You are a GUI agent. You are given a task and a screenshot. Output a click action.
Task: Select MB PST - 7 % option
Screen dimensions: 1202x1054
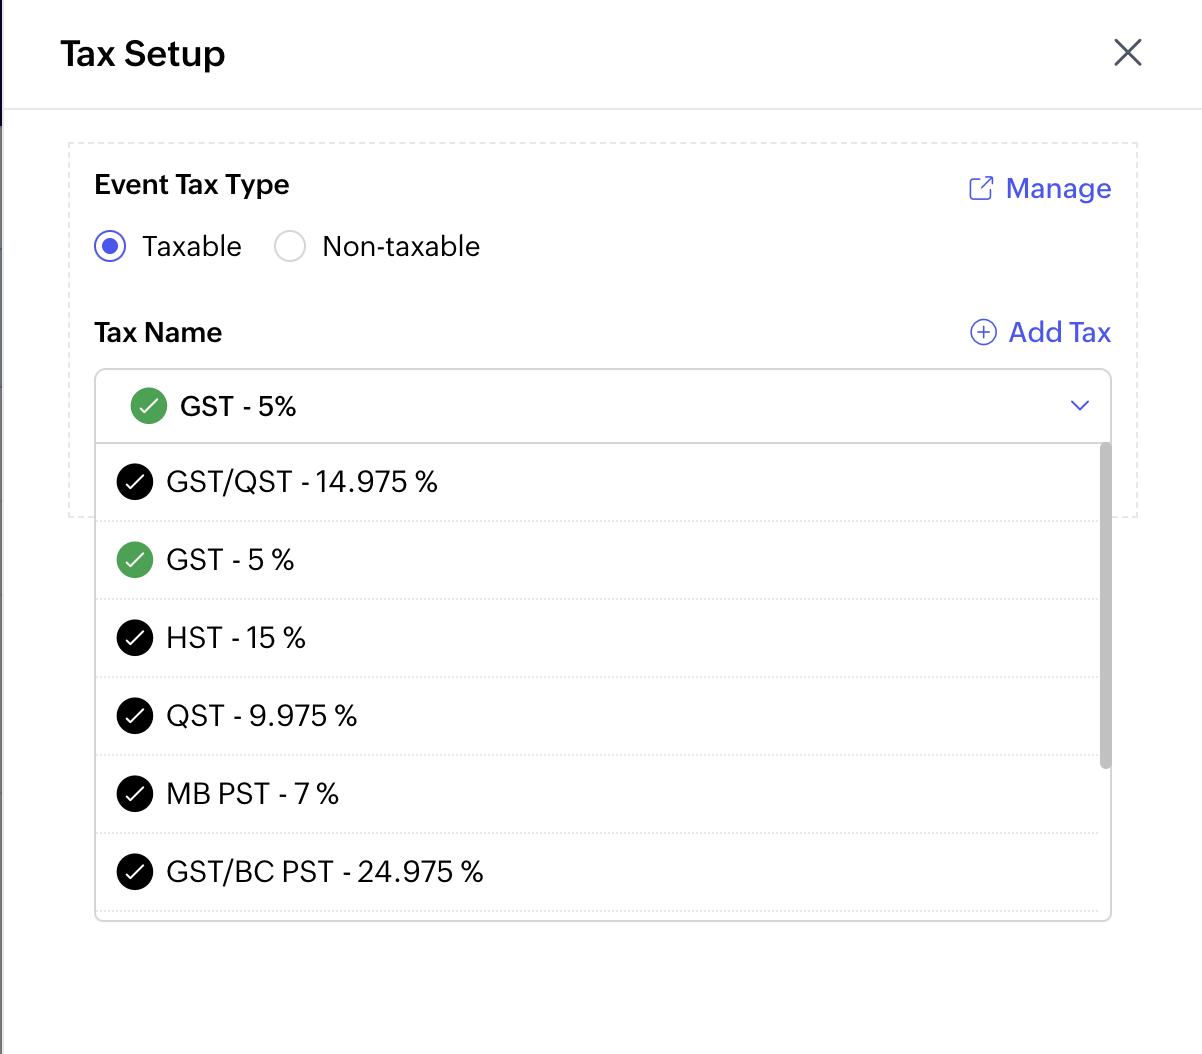pyautogui.click(x=252, y=794)
